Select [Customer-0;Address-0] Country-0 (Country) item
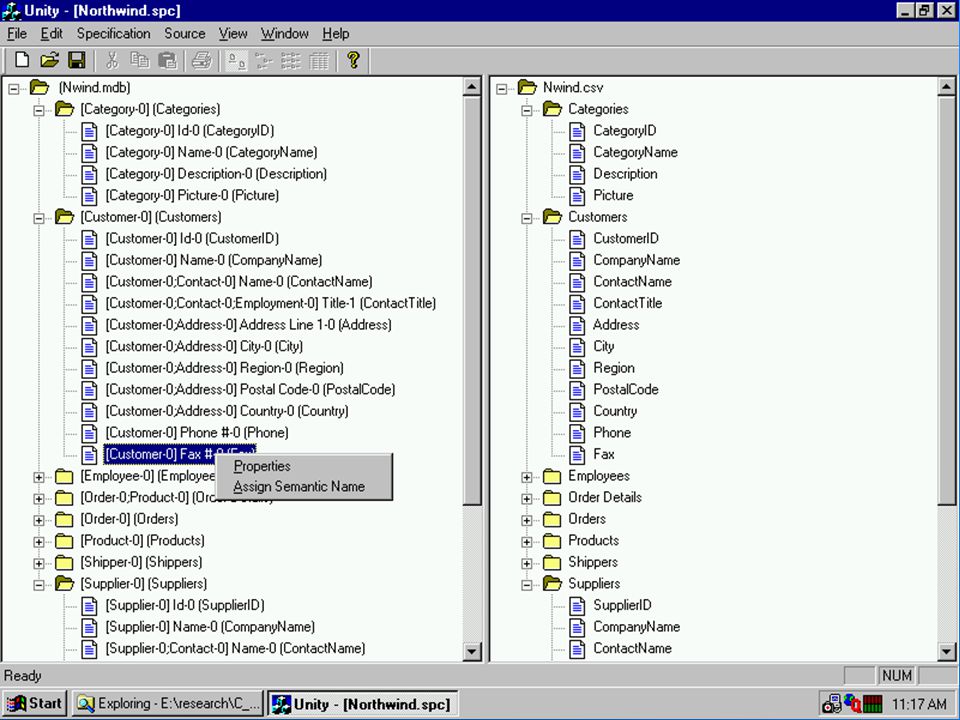960x720 pixels. coord(227,411)
